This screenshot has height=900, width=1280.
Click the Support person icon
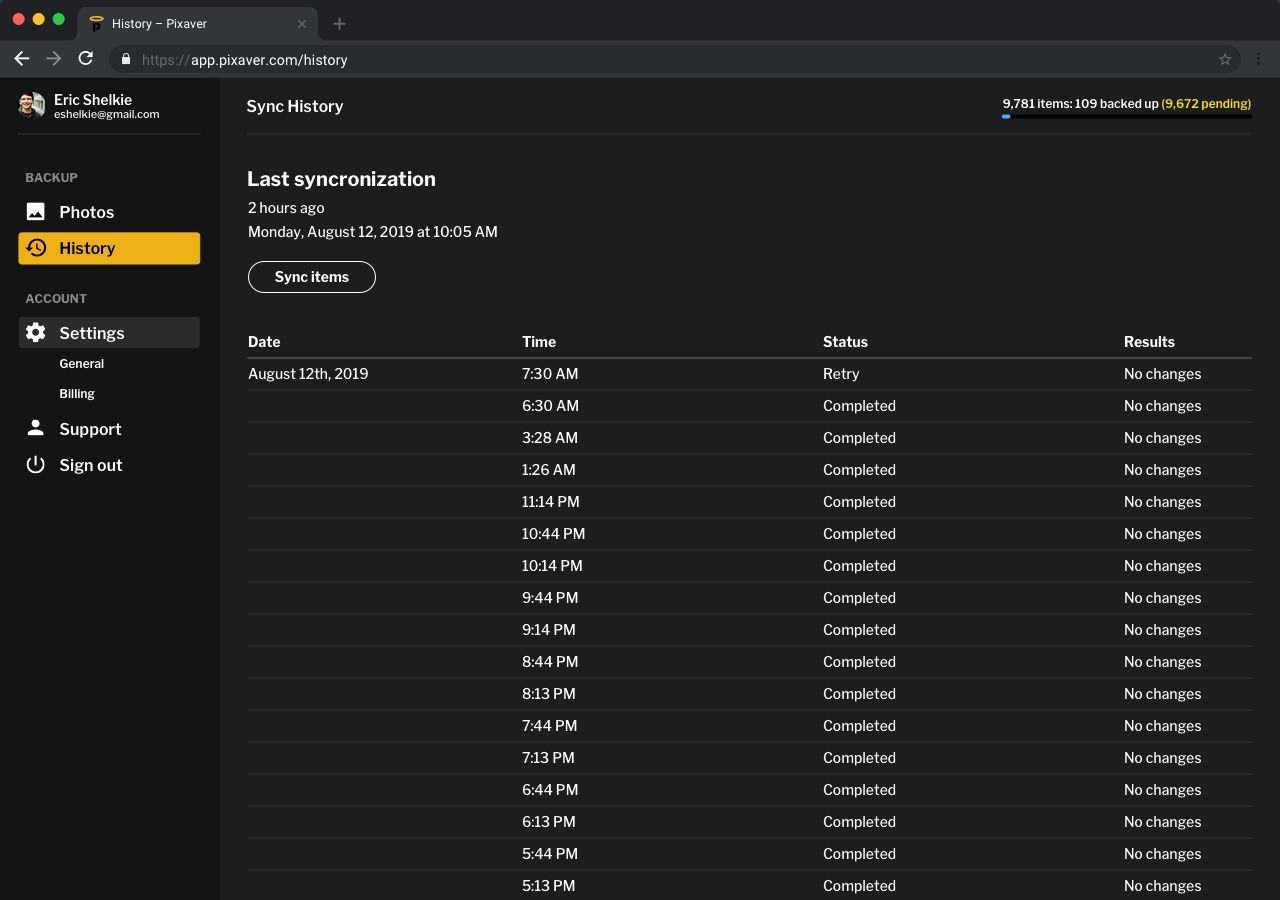click(36, 428)
